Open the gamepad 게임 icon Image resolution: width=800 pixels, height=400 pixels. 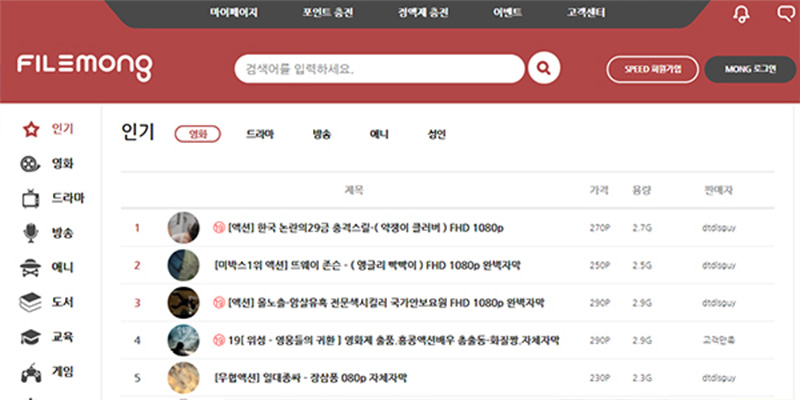click(31, 372)
